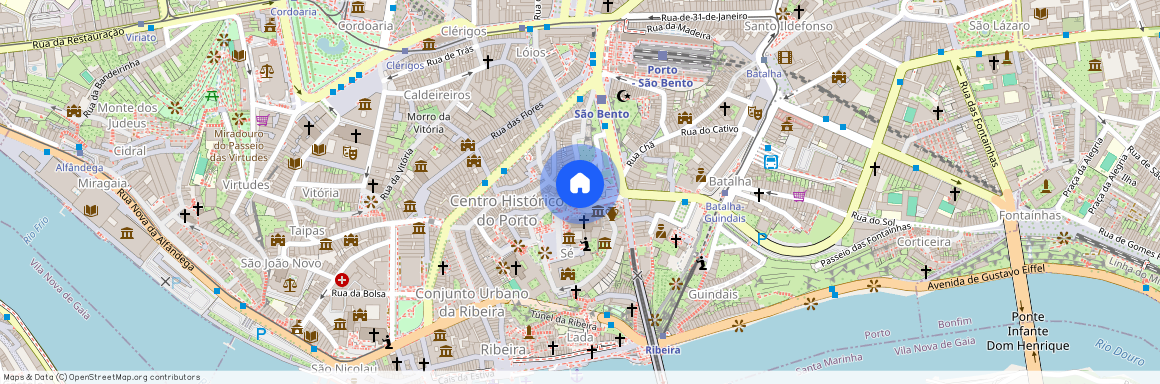The height and width of the screenshot is (384, 1160).
Task: Select the Corticeira label
Action: 923,242
